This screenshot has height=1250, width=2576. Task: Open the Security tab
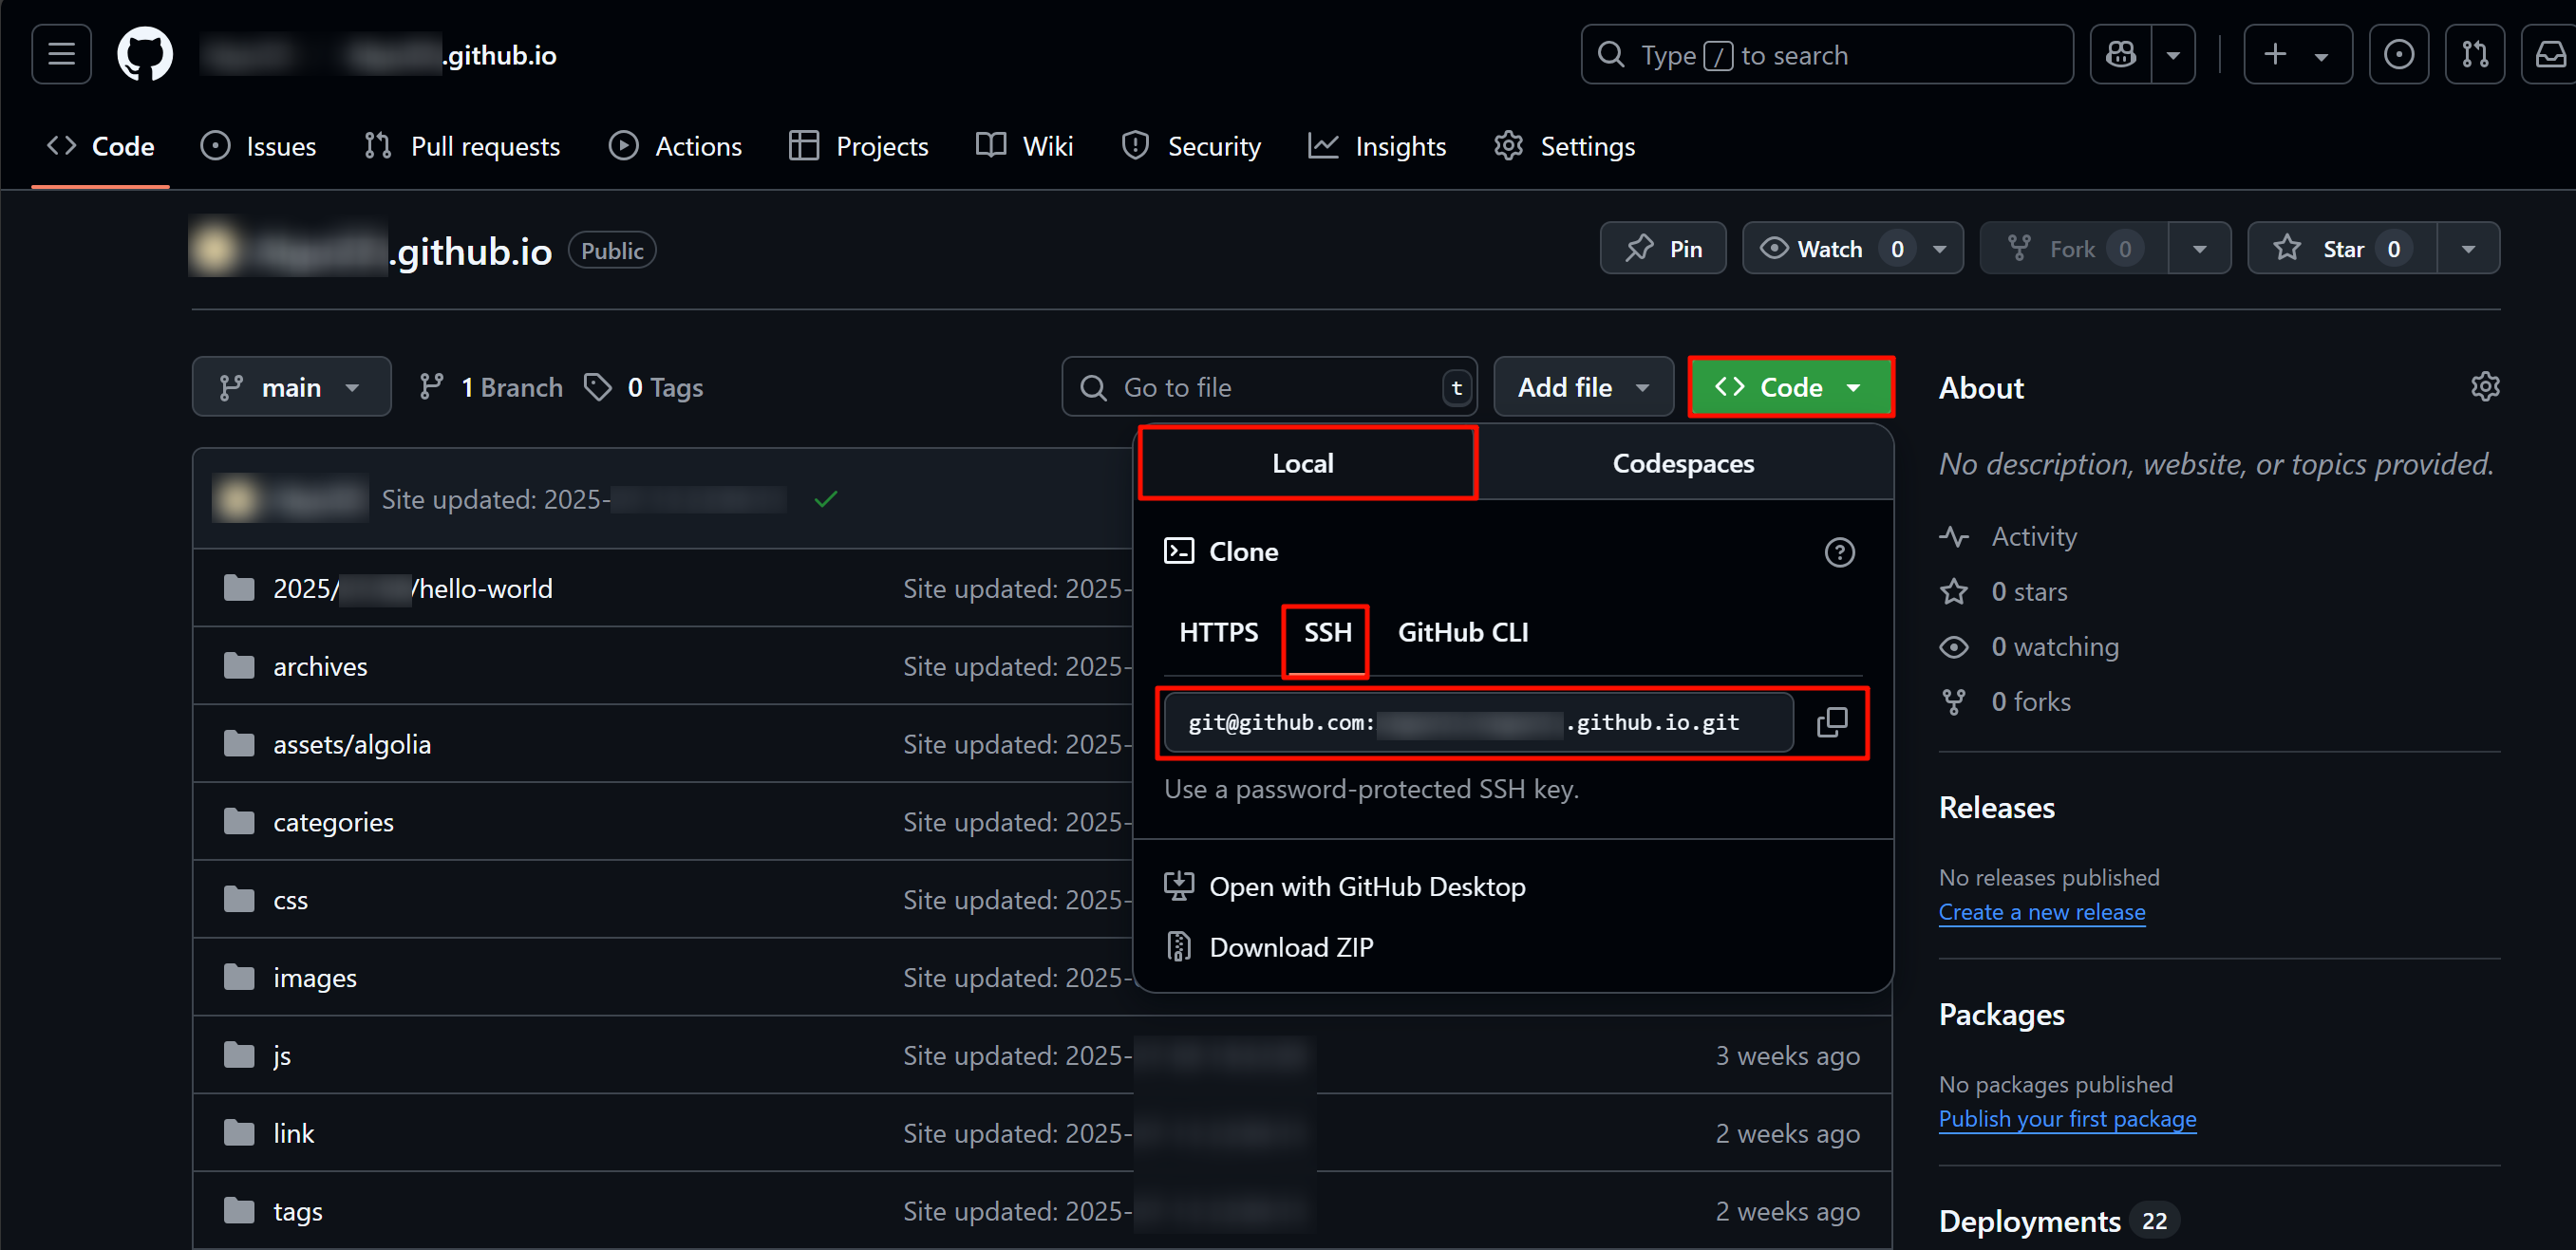pyautogui.click(x=1190, y=146)
